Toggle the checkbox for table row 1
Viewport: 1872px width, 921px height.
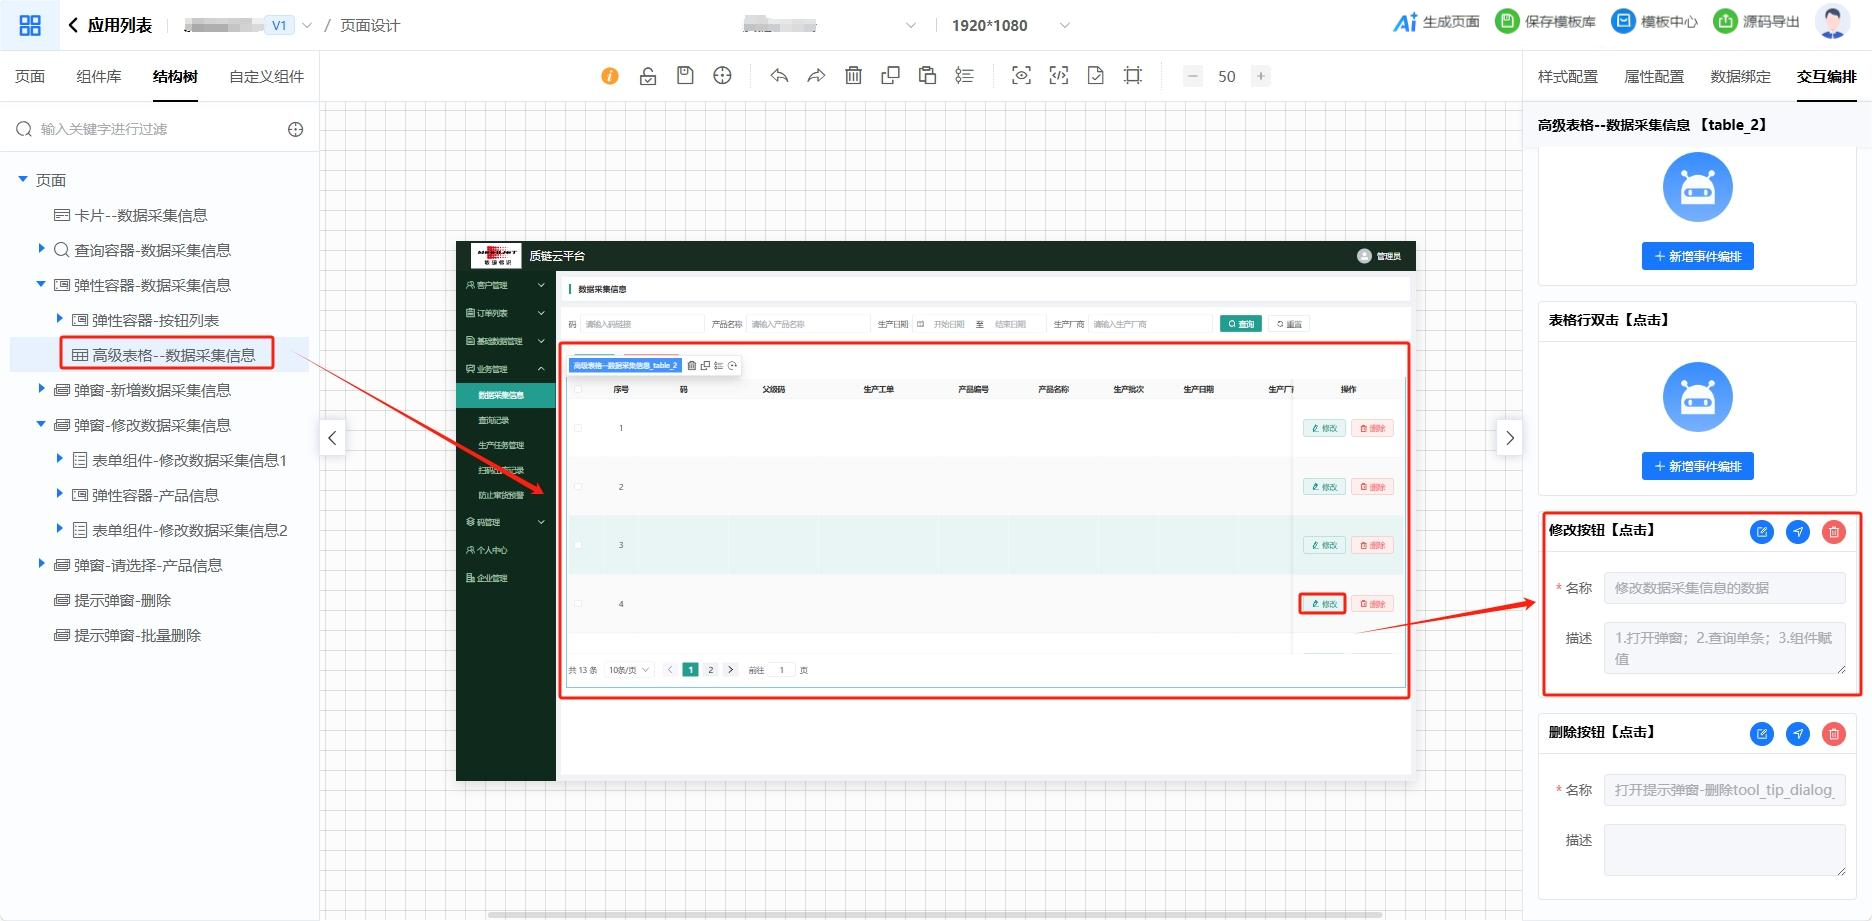(x=577, y=428)
